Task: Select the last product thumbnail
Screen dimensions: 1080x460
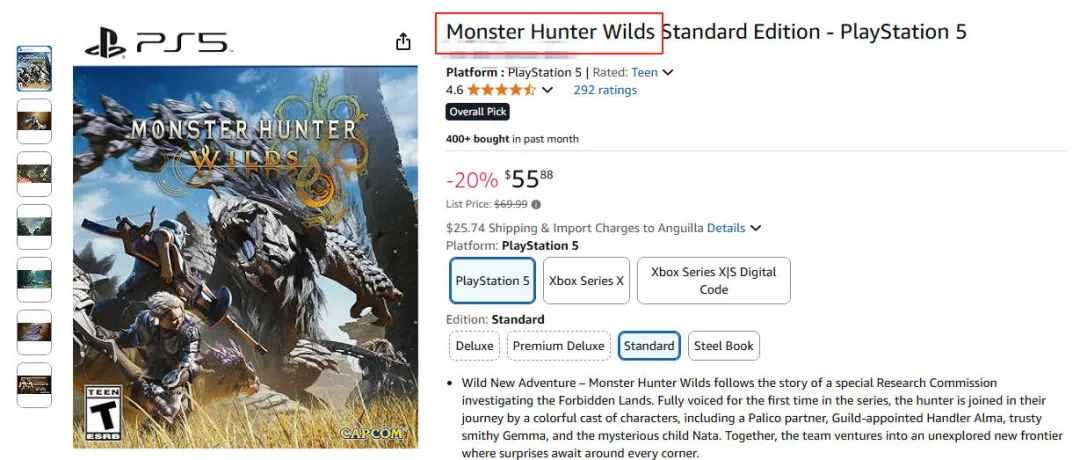Action: click(x=34, y=385)
